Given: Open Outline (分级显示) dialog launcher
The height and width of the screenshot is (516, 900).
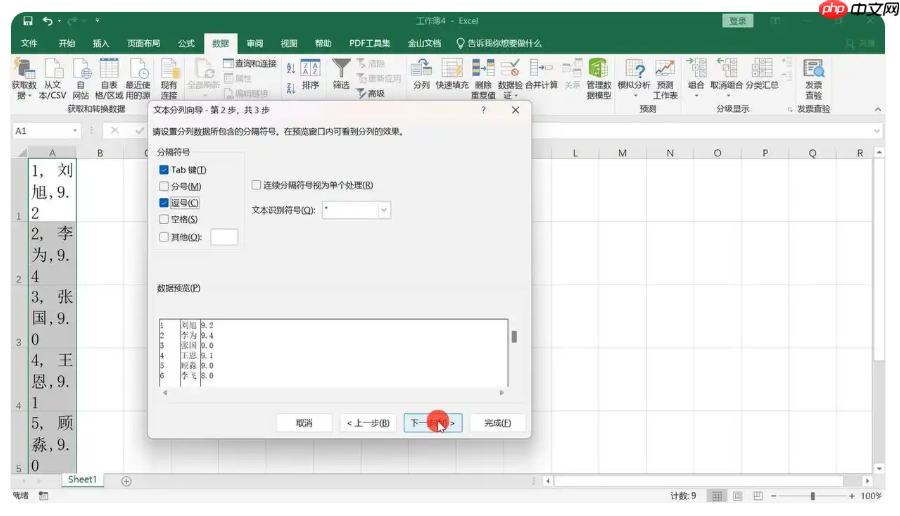Looking at the screenshot, I should [x=790, y=109].
